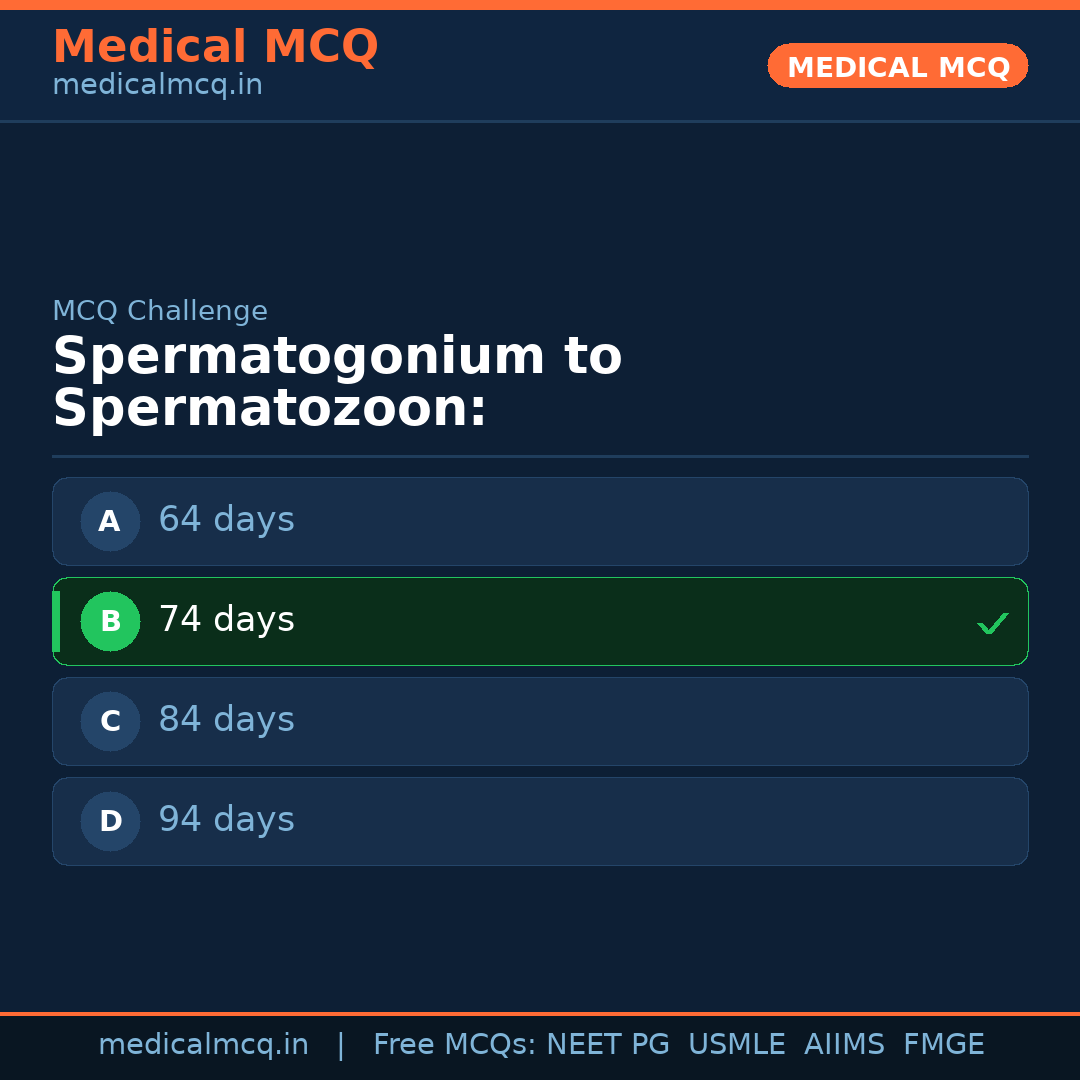Choose the 84 days option
Viewport: 1080px width, 1080px height.
click(x=226, y=720)
